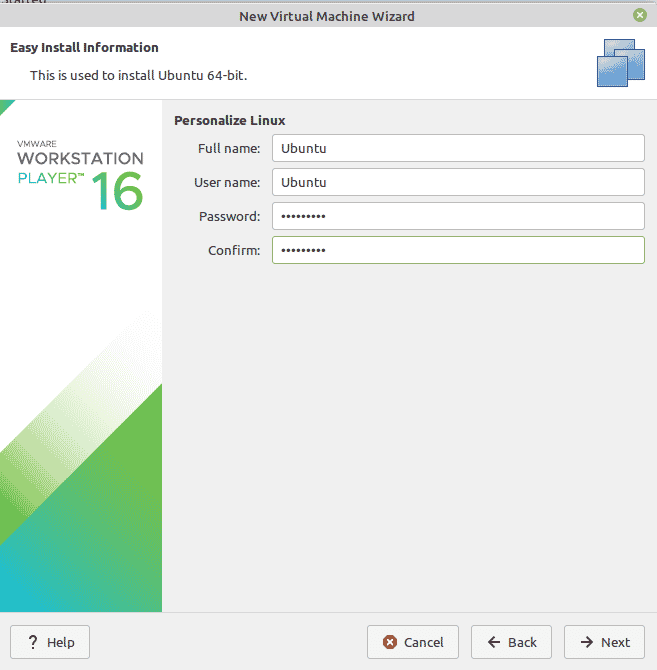Click the 'Personalize Linux' heading

click(x=229, y=120)
